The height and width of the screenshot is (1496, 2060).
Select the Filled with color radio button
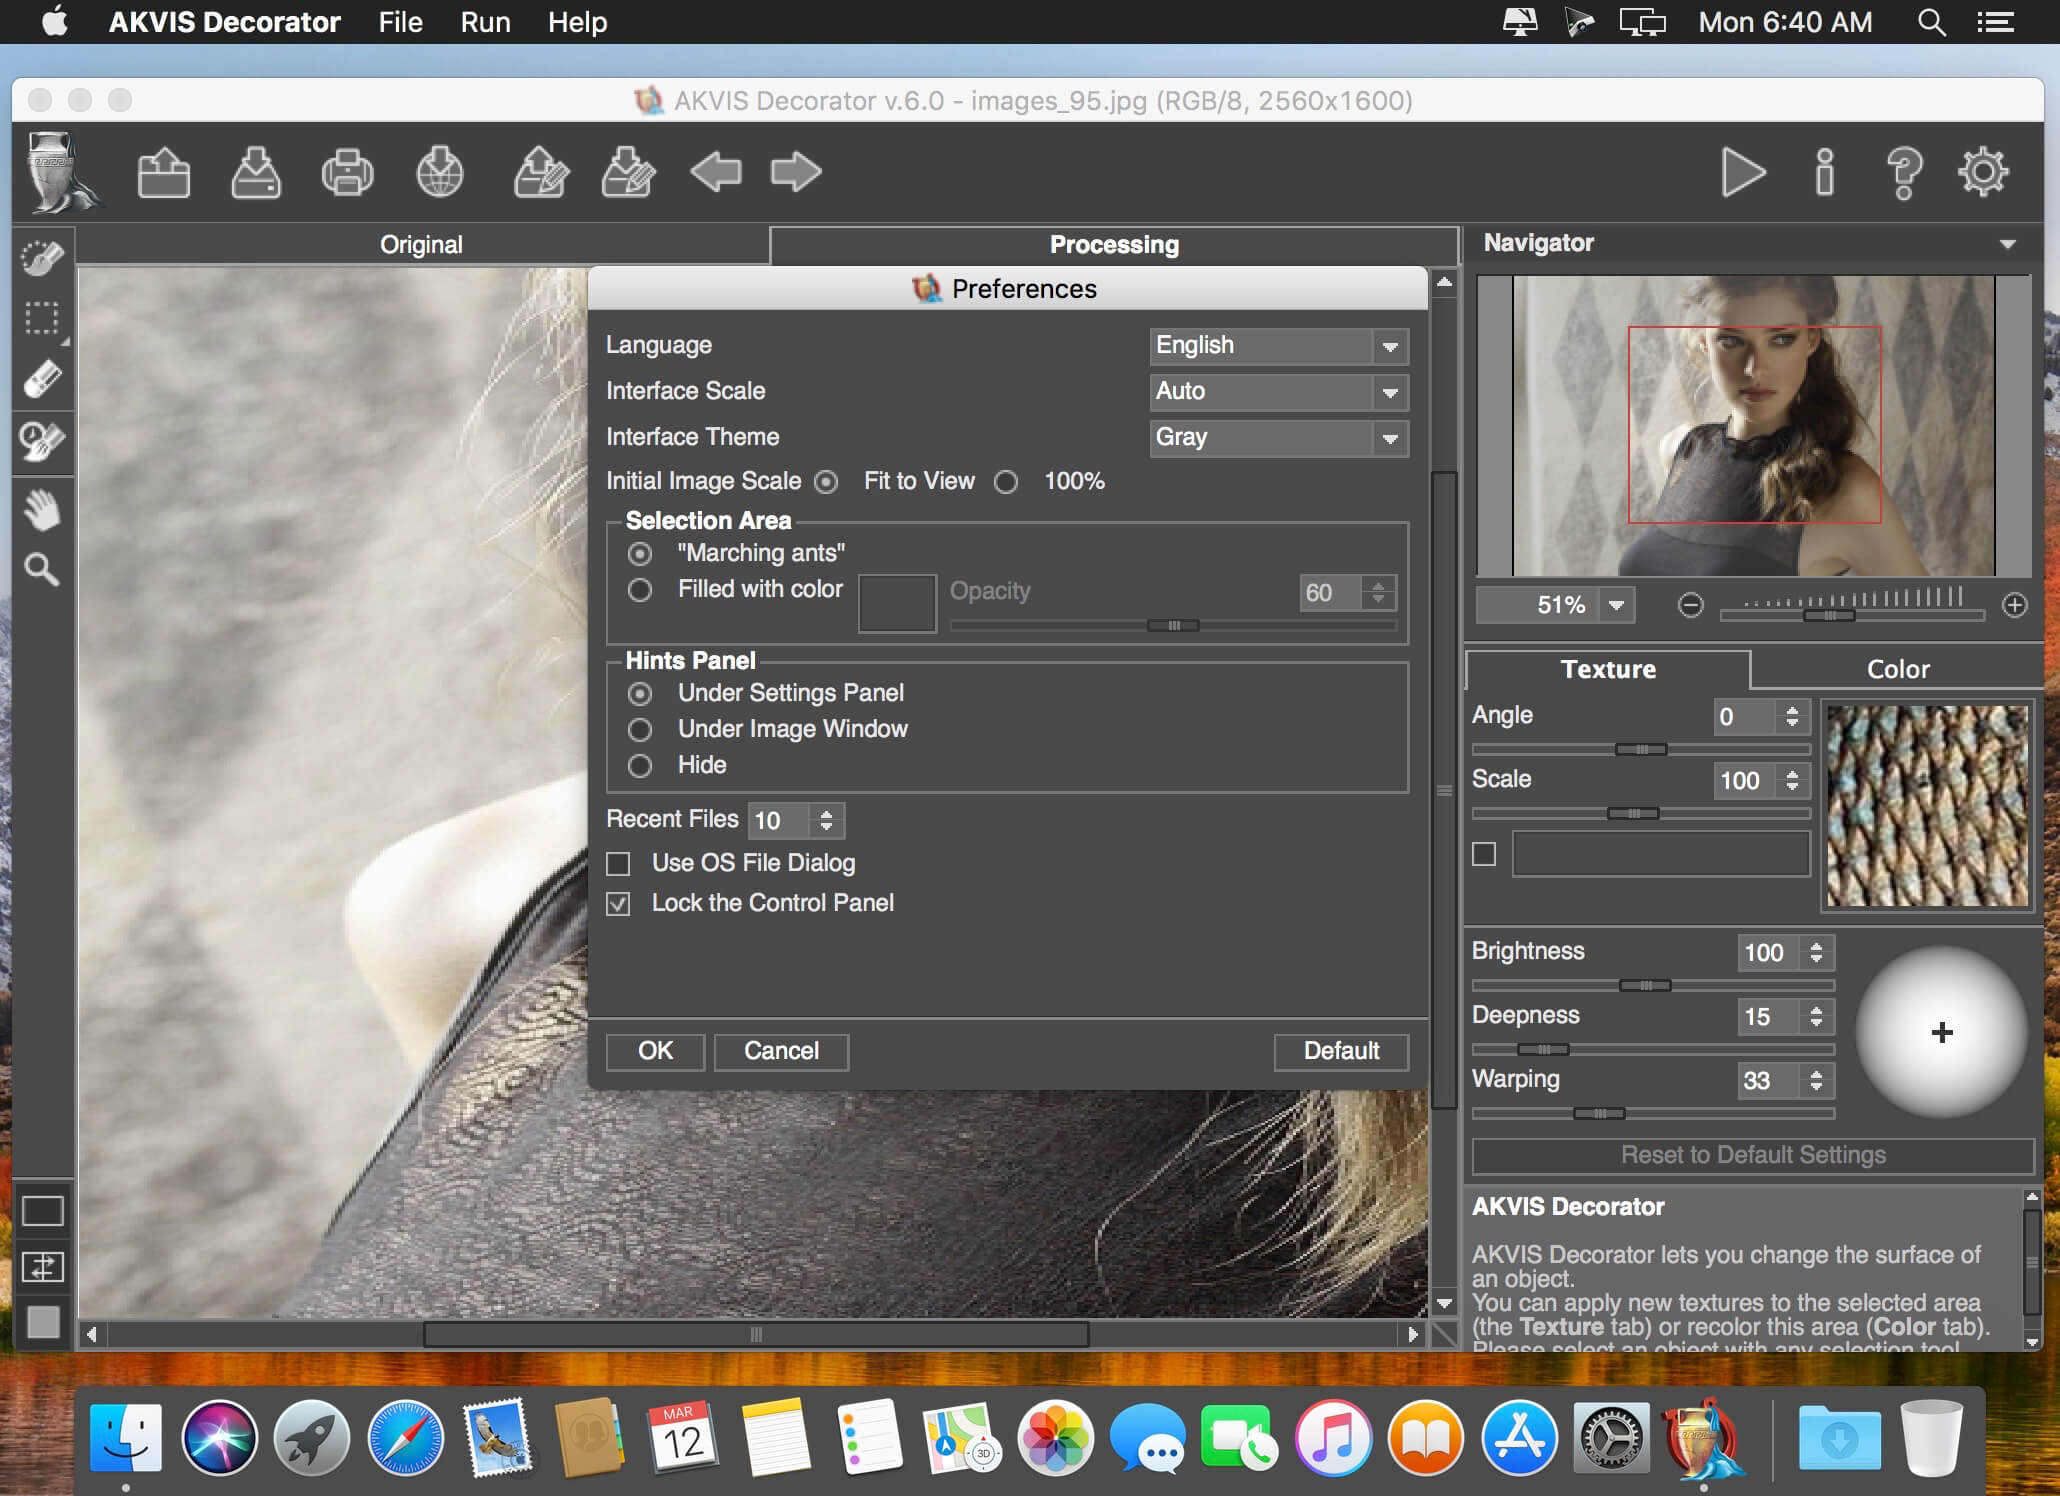tap(640, 590)
